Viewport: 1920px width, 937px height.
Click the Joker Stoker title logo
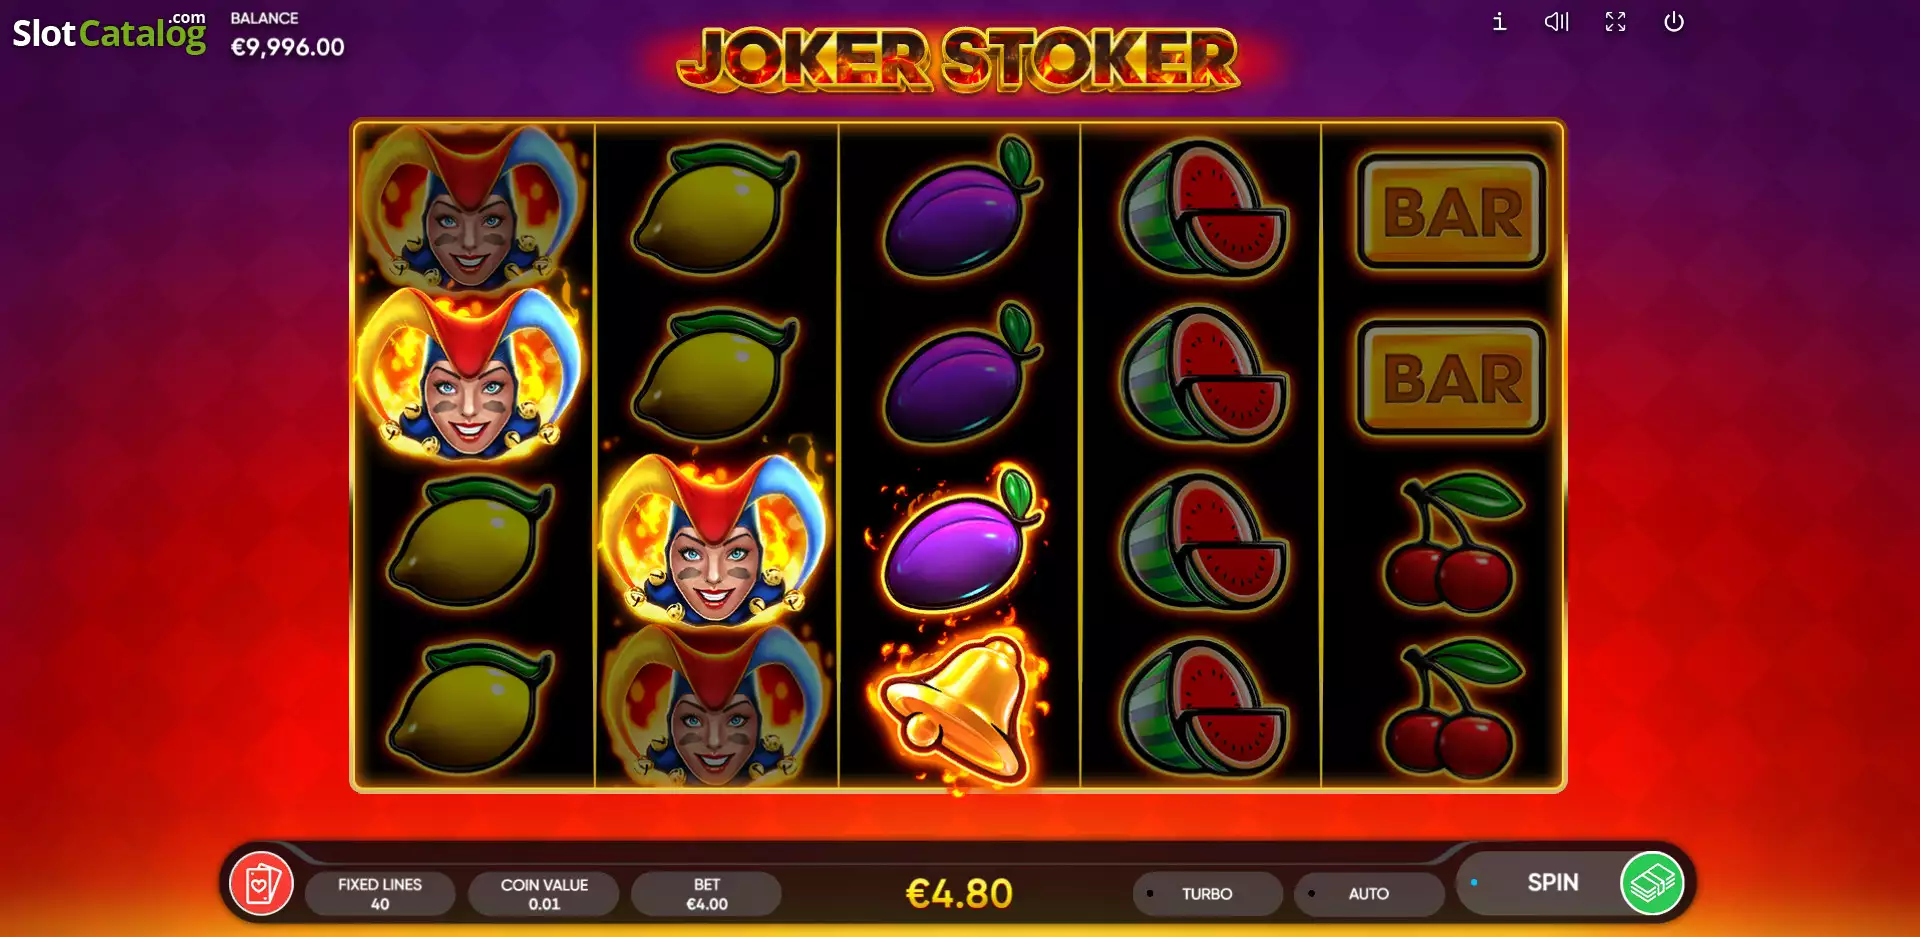click(x=958, y=60)
